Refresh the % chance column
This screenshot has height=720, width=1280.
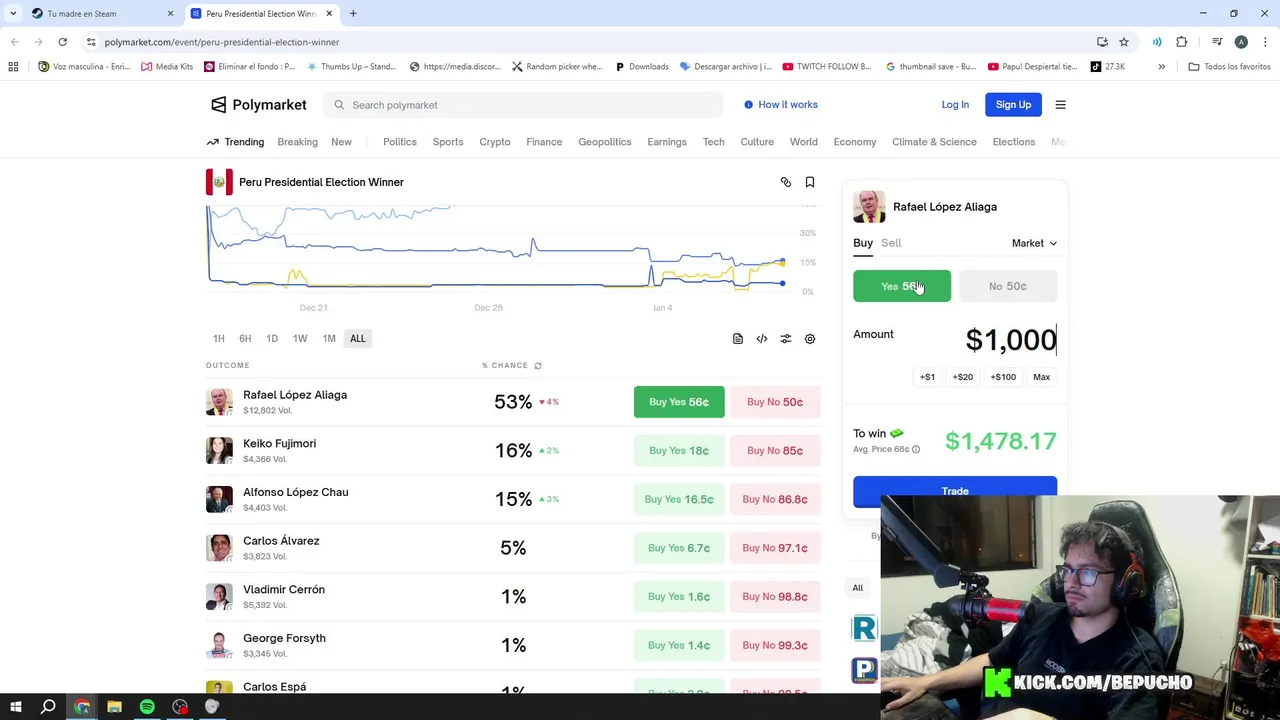pos(538,366)
